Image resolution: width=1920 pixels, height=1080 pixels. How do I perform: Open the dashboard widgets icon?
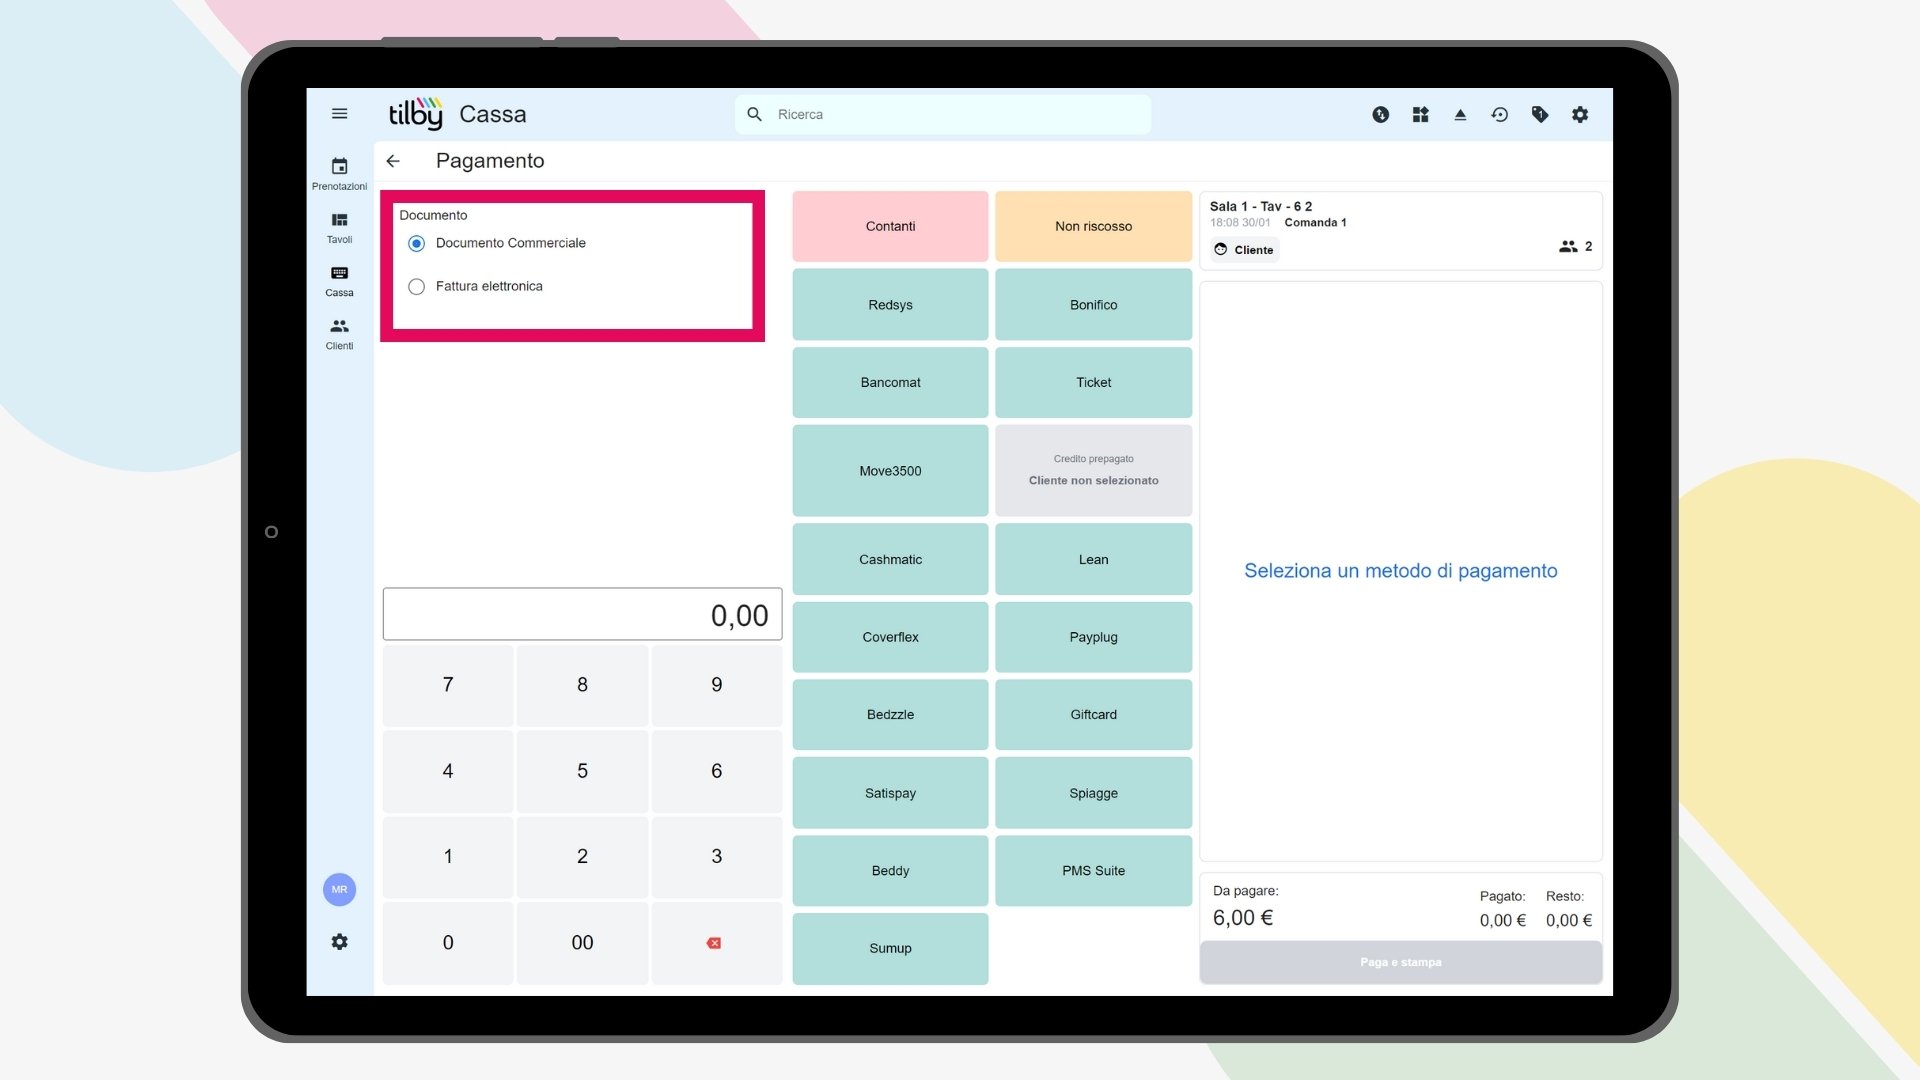click(1420, 114)
